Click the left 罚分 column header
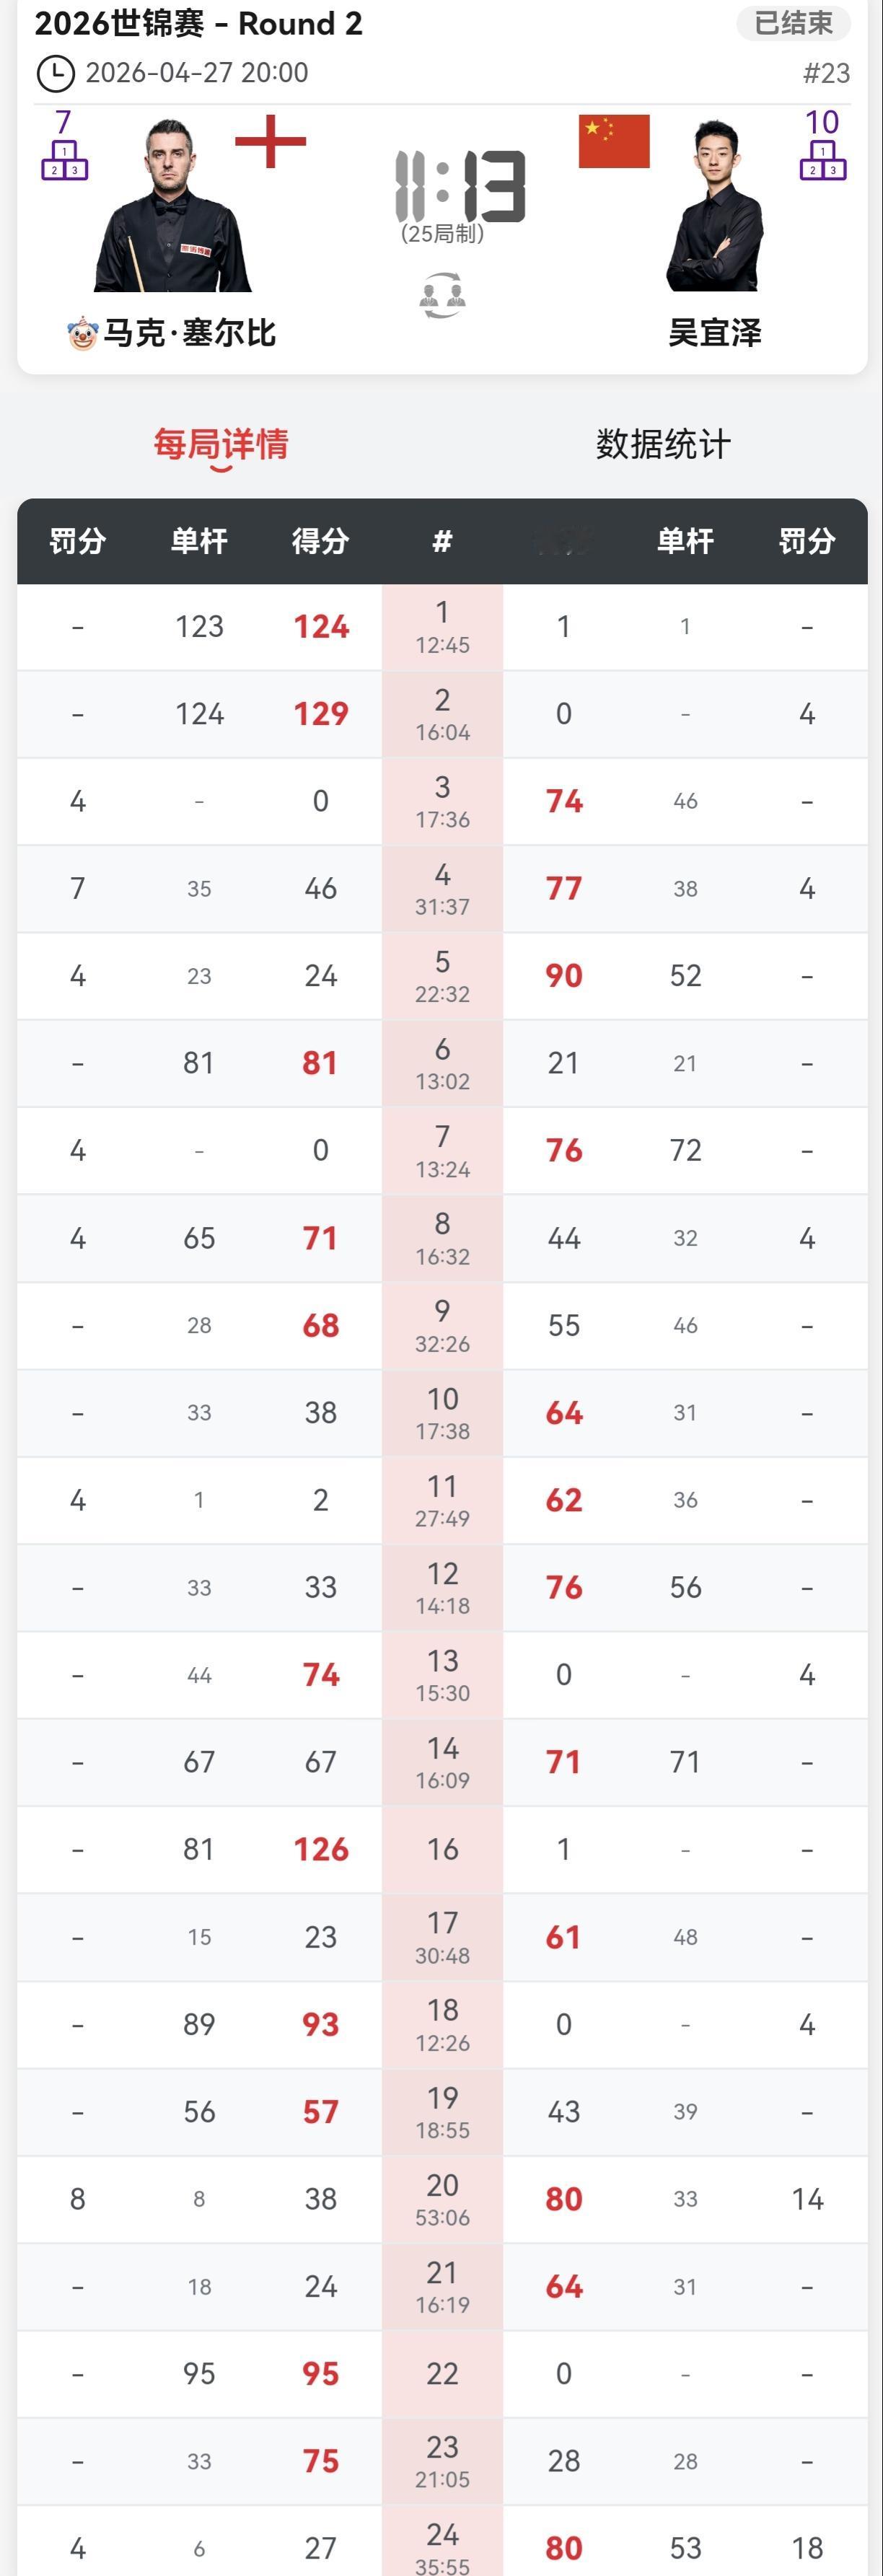 pos(77,541)
